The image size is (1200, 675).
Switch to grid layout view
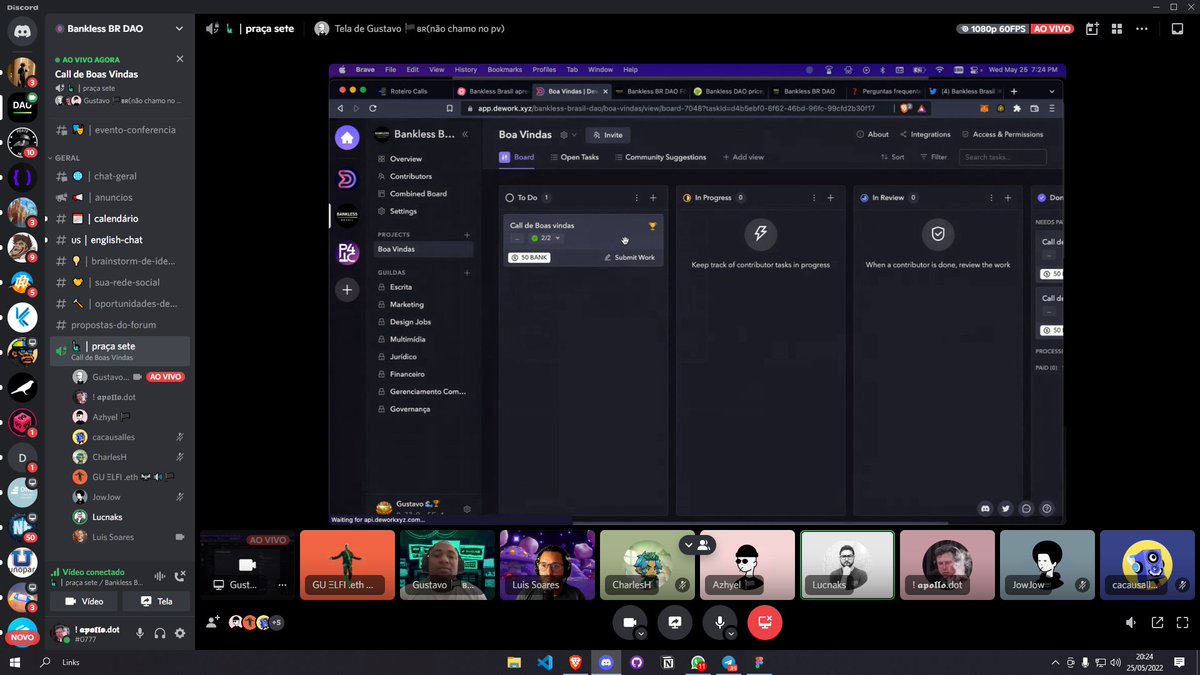point(1117,29)
